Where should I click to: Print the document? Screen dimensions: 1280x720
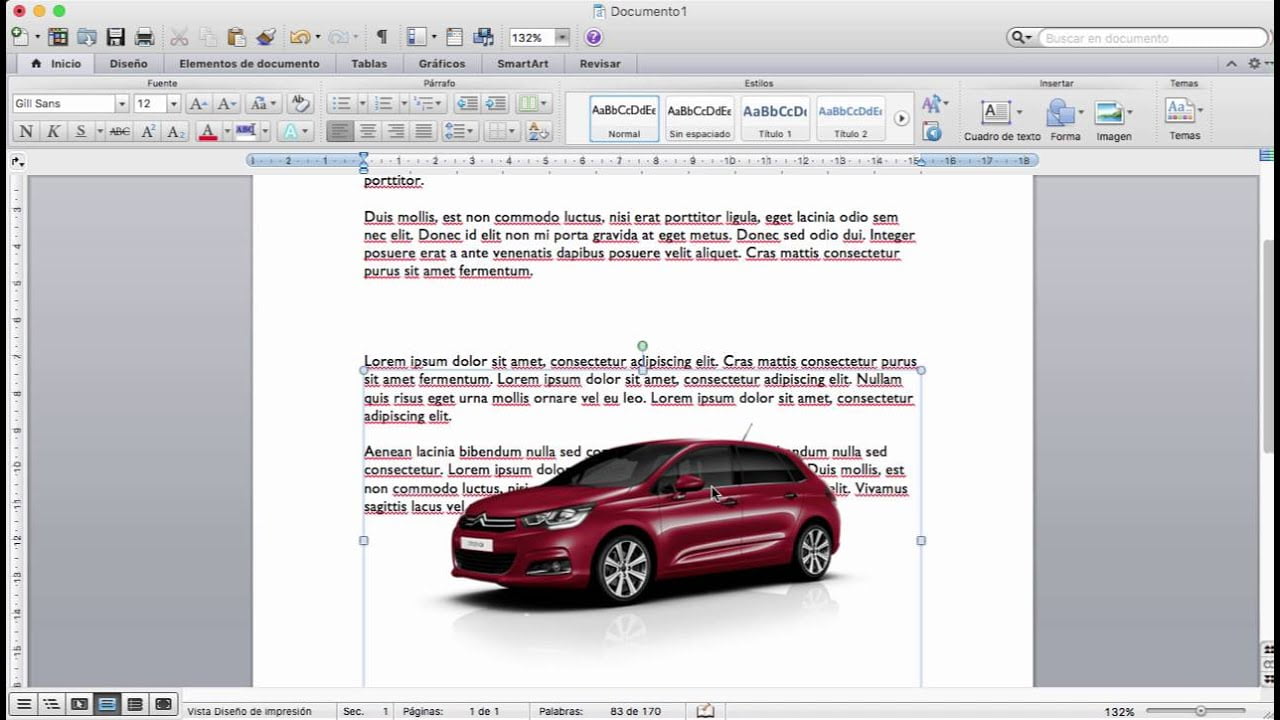click(145, 37)
